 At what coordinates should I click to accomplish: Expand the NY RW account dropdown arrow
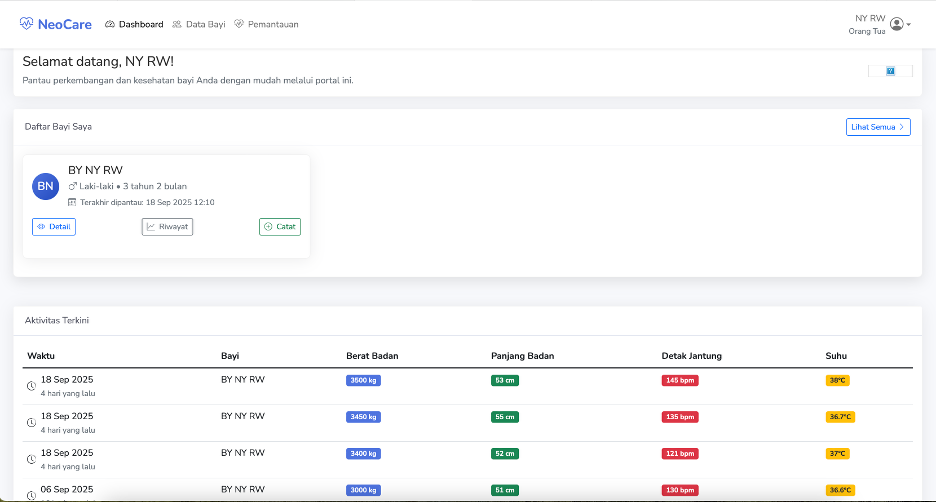pos(908,25)
